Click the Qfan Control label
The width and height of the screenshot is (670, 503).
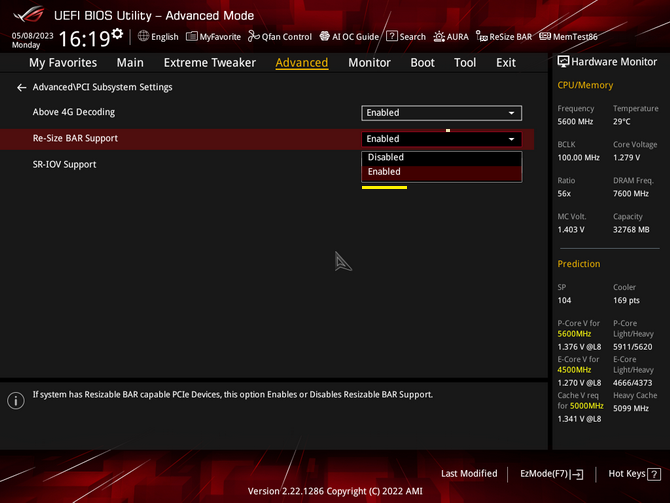pyautogui.click(x=287, y=37)
